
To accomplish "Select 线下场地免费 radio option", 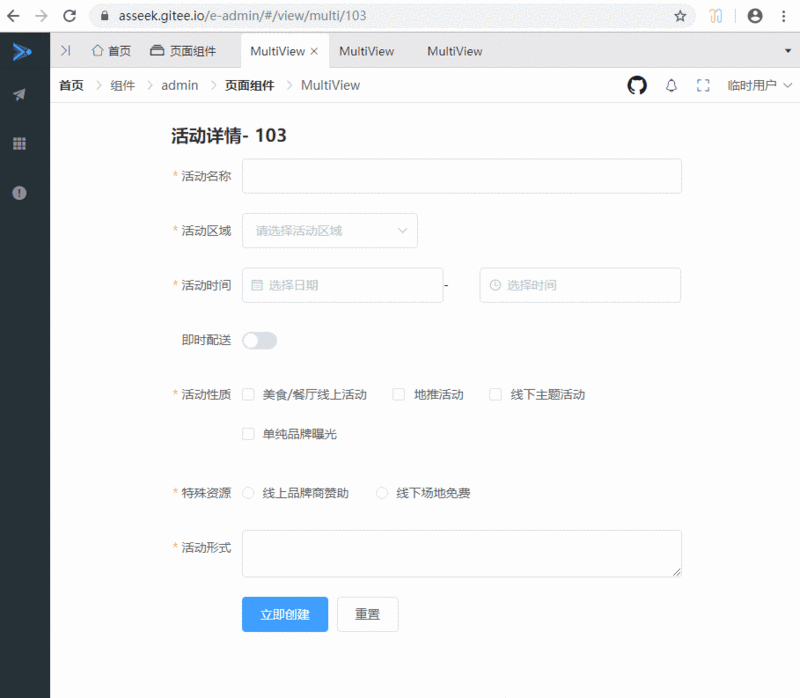I will click(x=382, y=493).
